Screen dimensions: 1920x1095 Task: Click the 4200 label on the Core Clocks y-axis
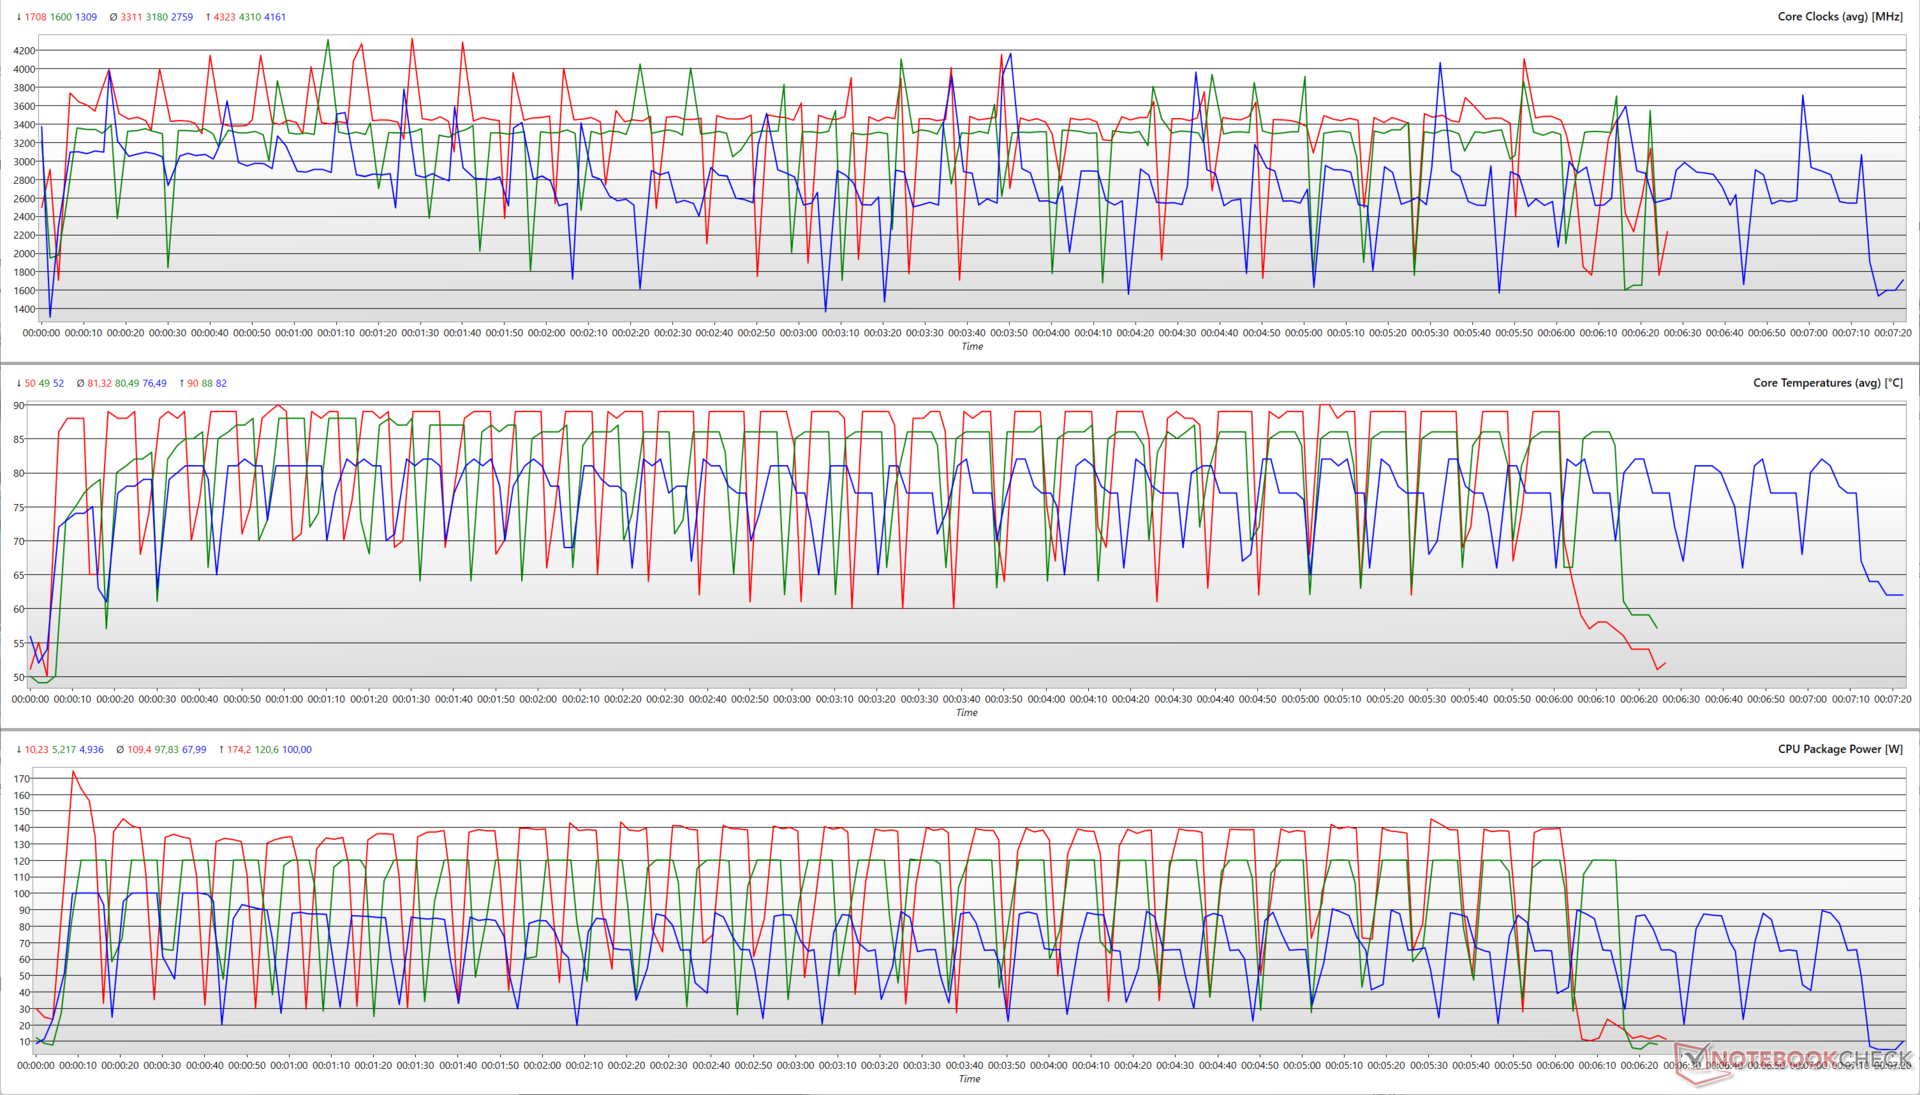pyautogui.click(x=24, y=51)
